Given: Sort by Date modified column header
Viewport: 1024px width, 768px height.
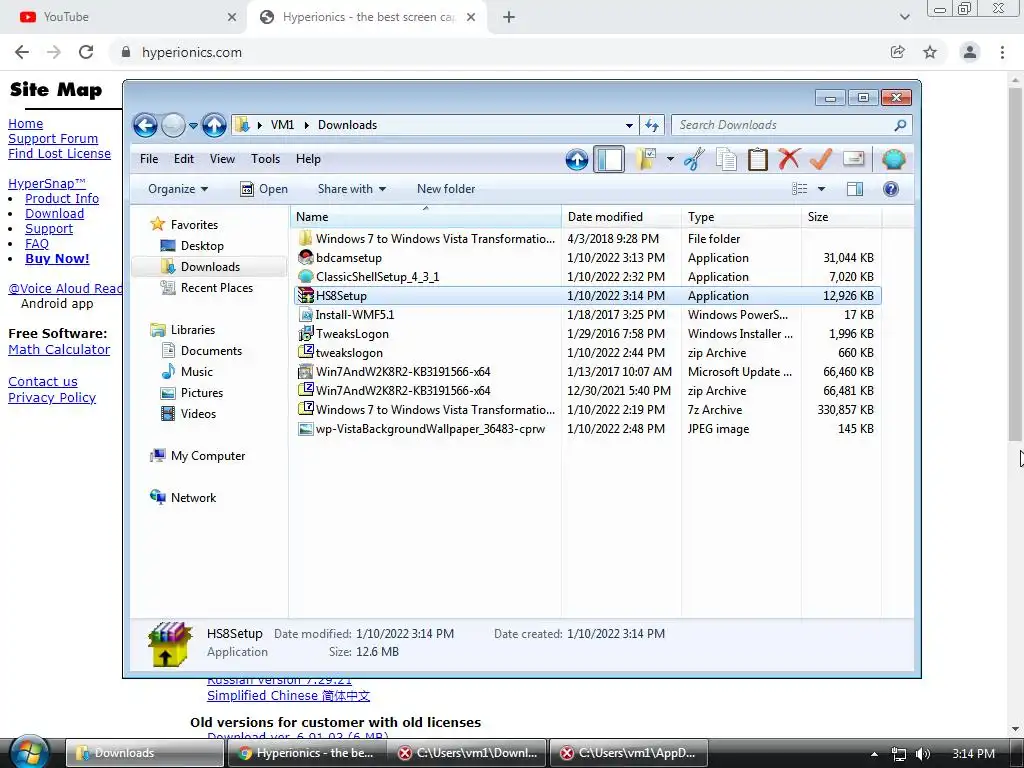Looking at the screenshot, I should pos(621,217).
